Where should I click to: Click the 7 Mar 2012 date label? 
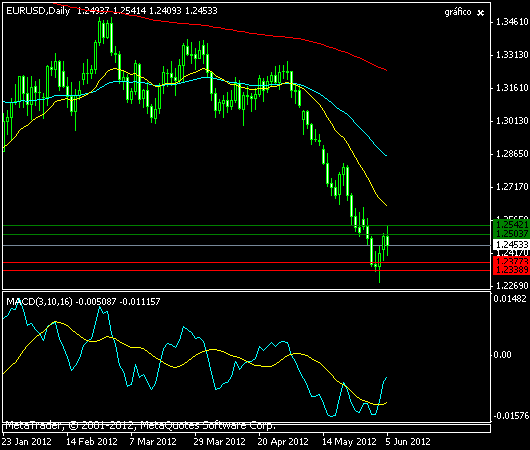153,442
